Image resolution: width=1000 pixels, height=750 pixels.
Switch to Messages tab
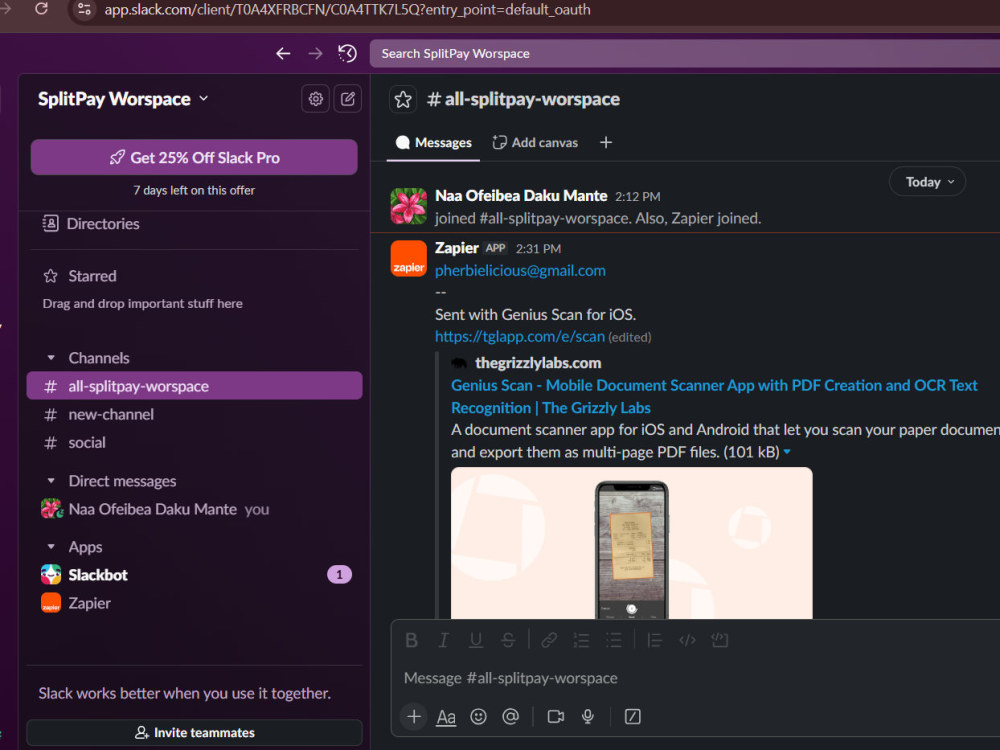click(x=434, y=142)
